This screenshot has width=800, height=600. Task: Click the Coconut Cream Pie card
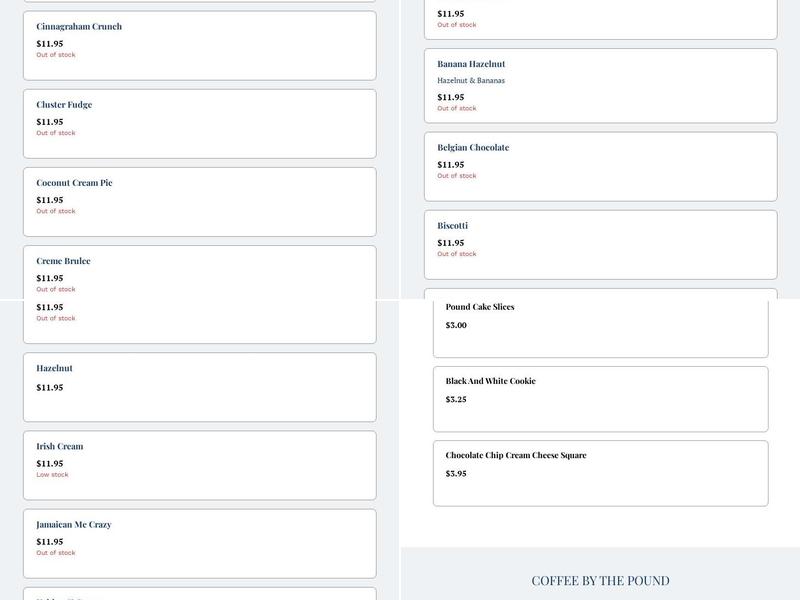point(199,201)
